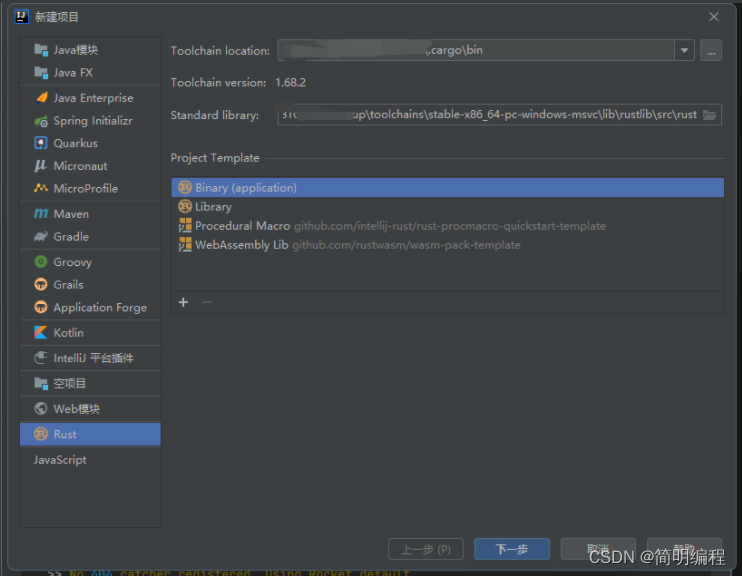Image resolution: width=742 pixels, height=576 pixels.
Task: Choose the Micronaut mu icon
Action: click(x=41, y=166)
